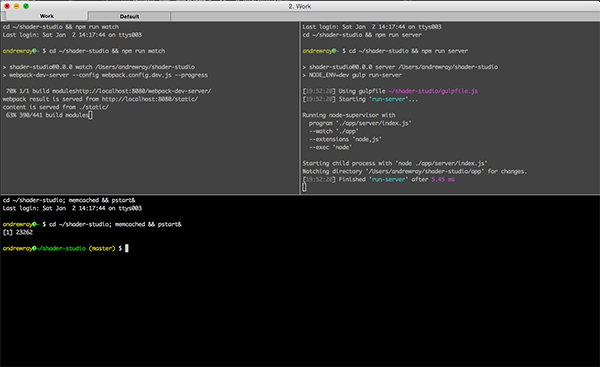Click 'Running node-supervisor with' line
Viewport: 600px width, 367px height.
point(349,115)
